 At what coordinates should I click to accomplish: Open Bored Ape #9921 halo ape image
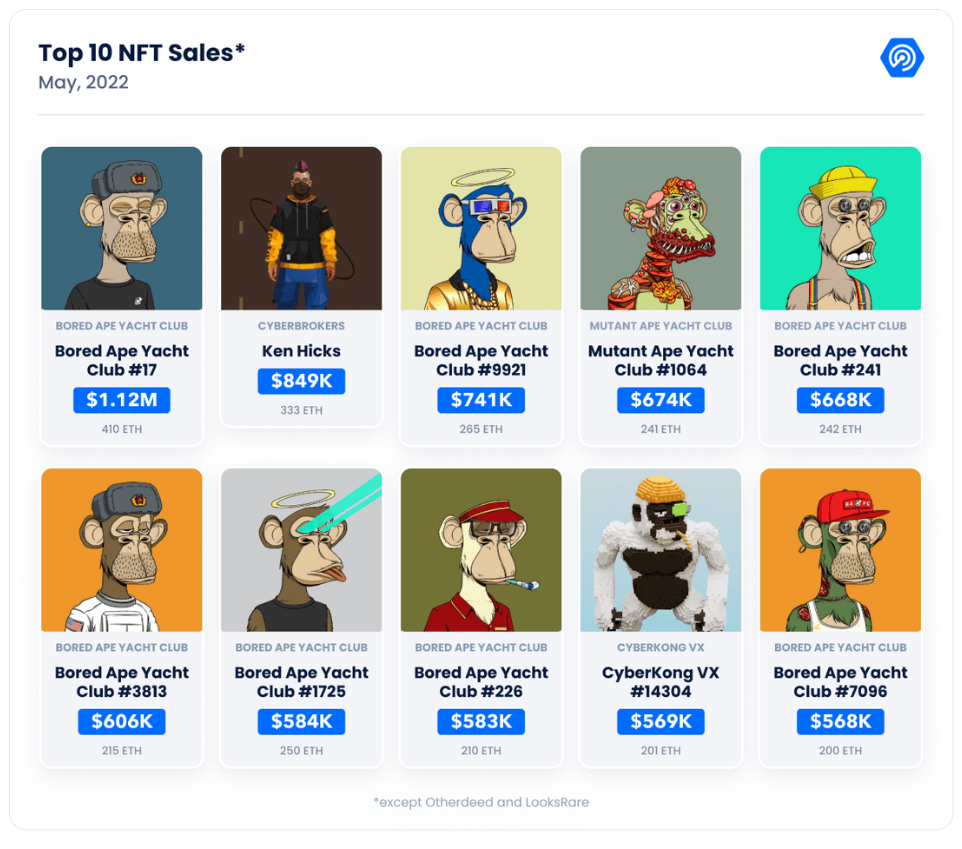click(x=481, y=228)
